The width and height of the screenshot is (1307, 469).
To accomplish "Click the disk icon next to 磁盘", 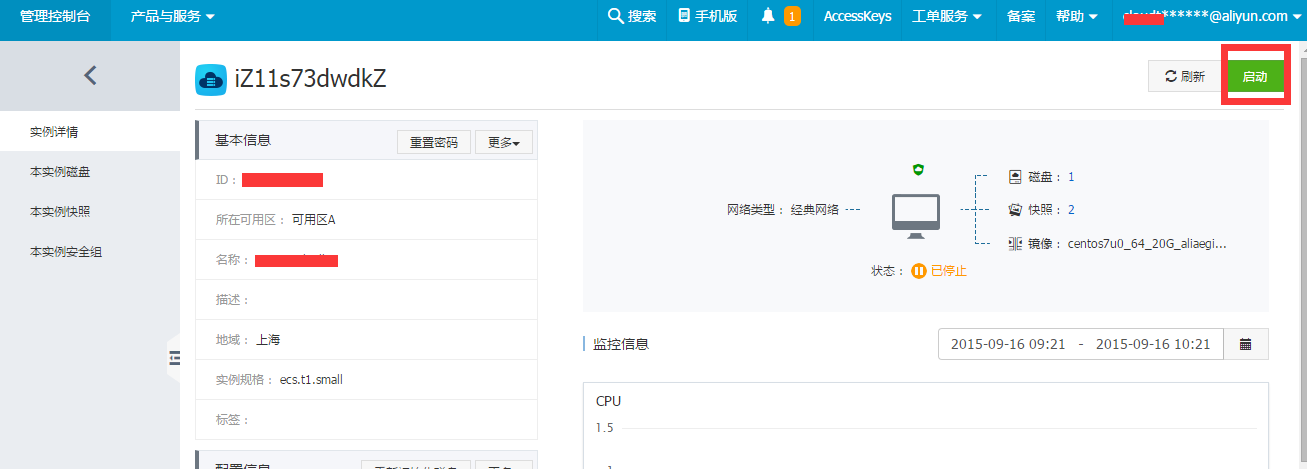I will tap(1015, 177).
